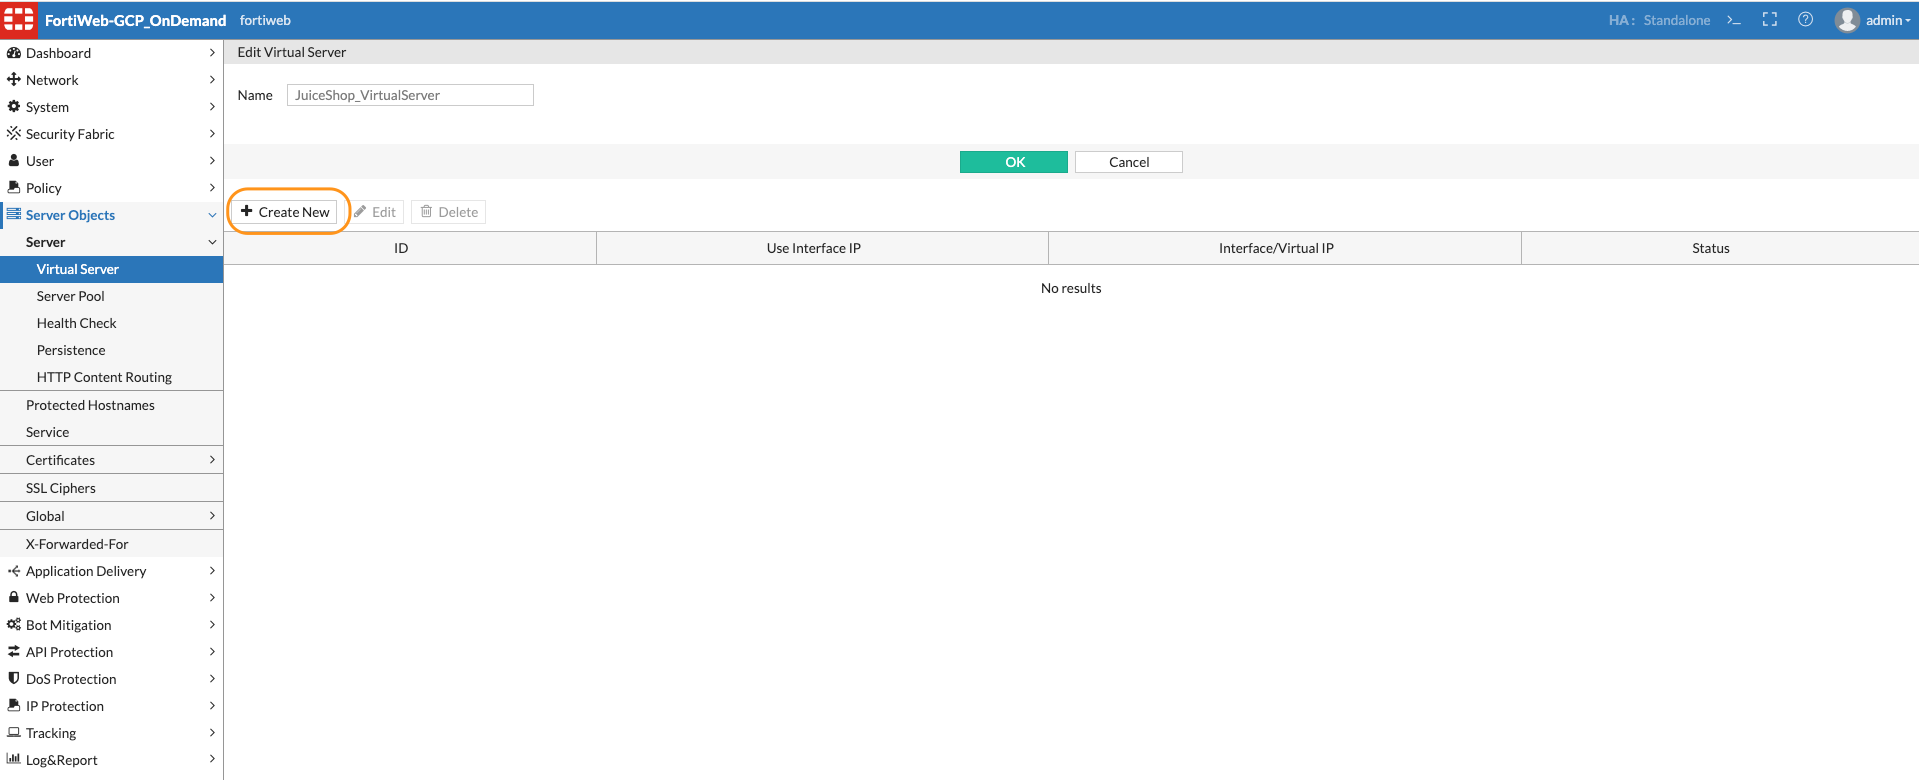Expand the User menu chevron
This screenshot has height=780, width=1919.
(x=212, y=161)
